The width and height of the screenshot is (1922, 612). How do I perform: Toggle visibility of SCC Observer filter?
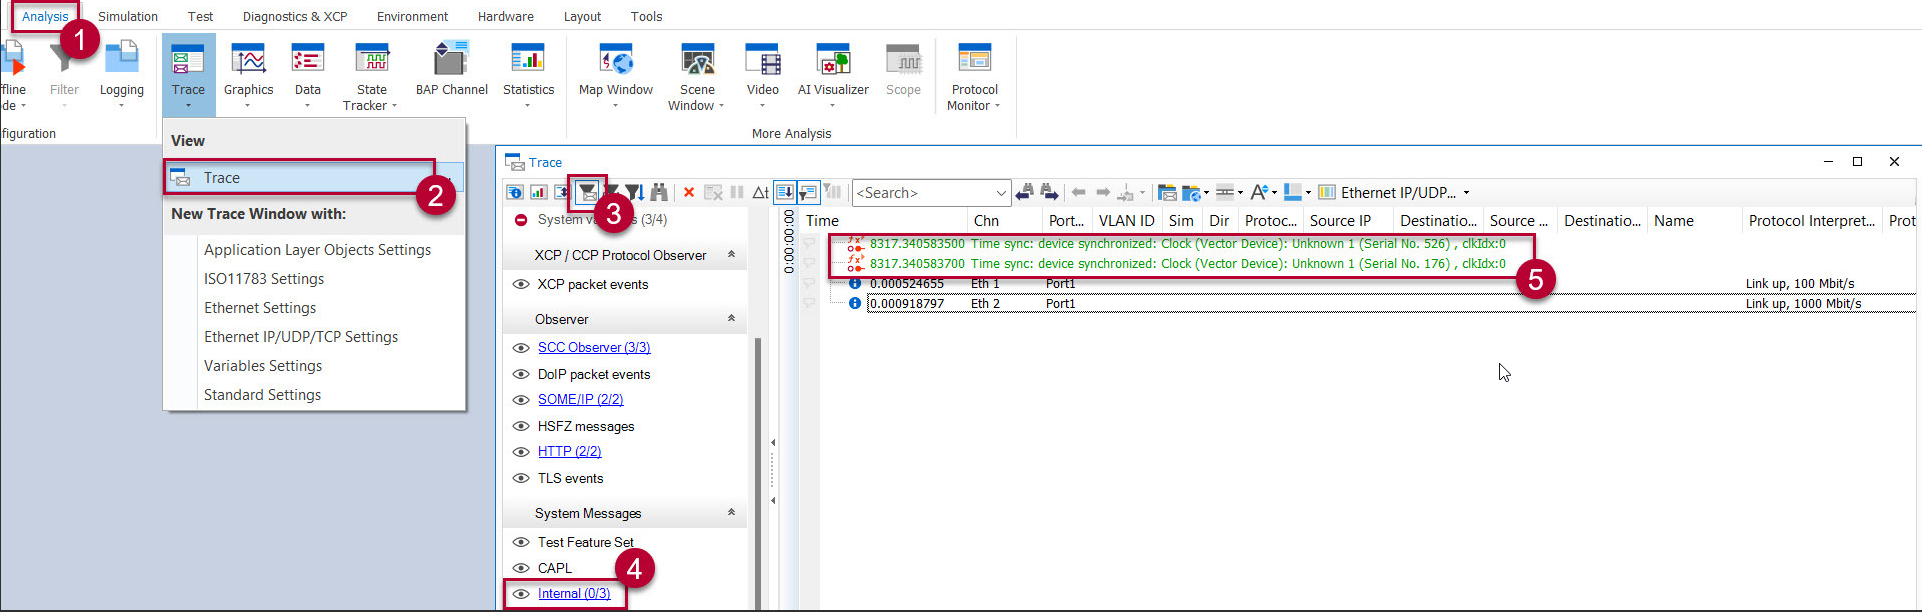[x=521, y=348]
